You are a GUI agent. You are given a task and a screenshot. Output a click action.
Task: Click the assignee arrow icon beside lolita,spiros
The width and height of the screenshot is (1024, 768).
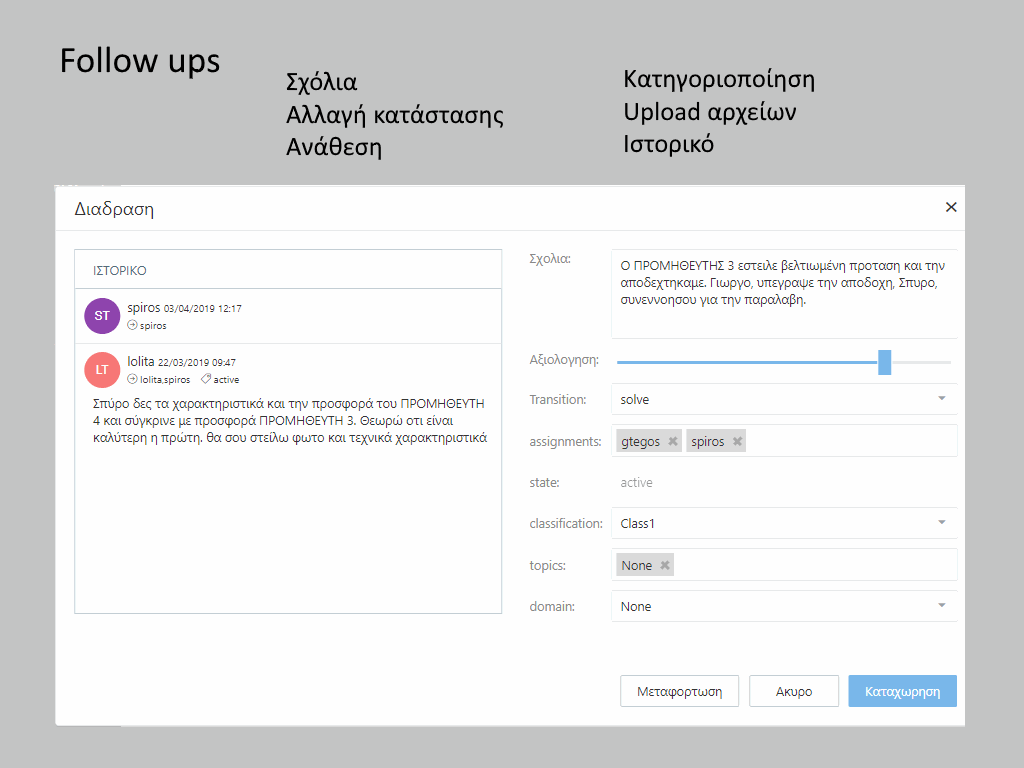(132, 380)
